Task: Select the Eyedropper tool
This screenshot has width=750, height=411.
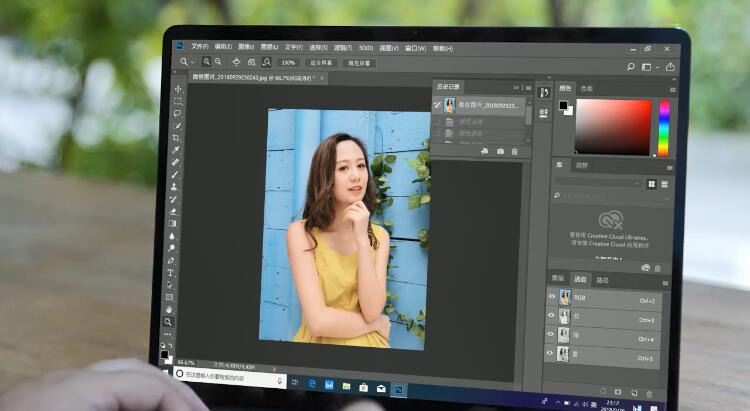Action: tap(176, 150)
